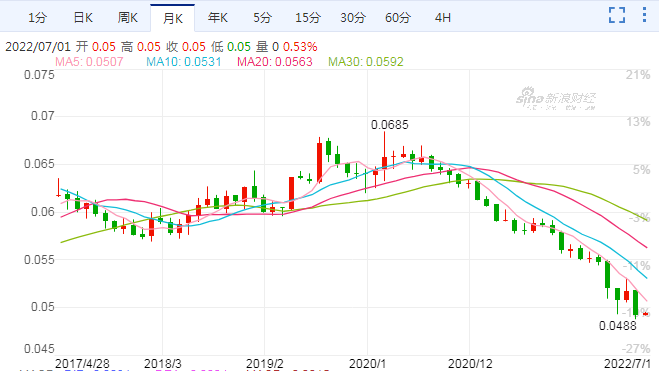659x371 pixels.
Task: Click the 2022/07/01 date readout
Action: pos(38,47)
